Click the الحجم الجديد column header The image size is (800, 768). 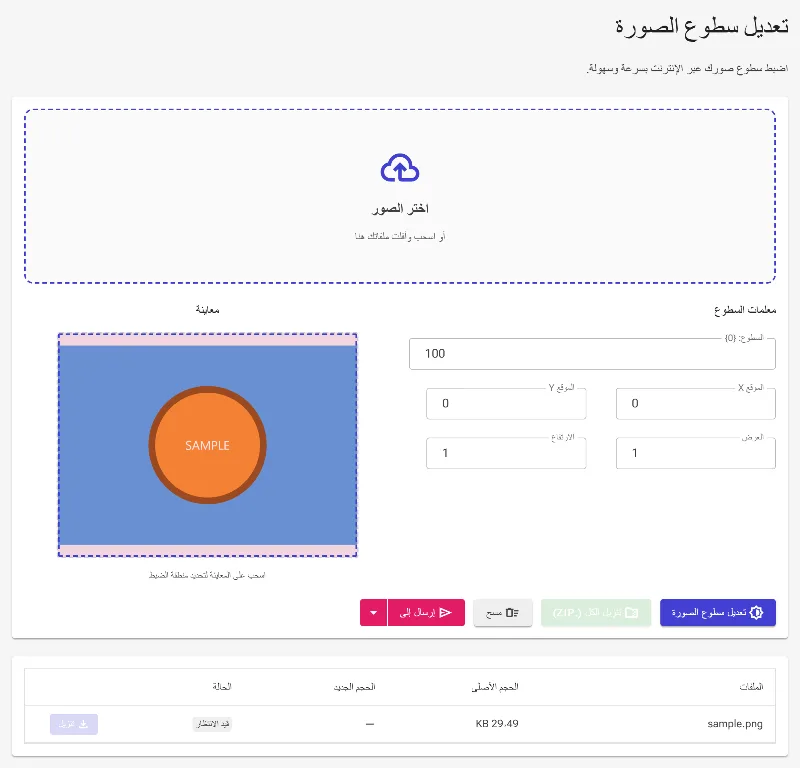coord(355,687)
